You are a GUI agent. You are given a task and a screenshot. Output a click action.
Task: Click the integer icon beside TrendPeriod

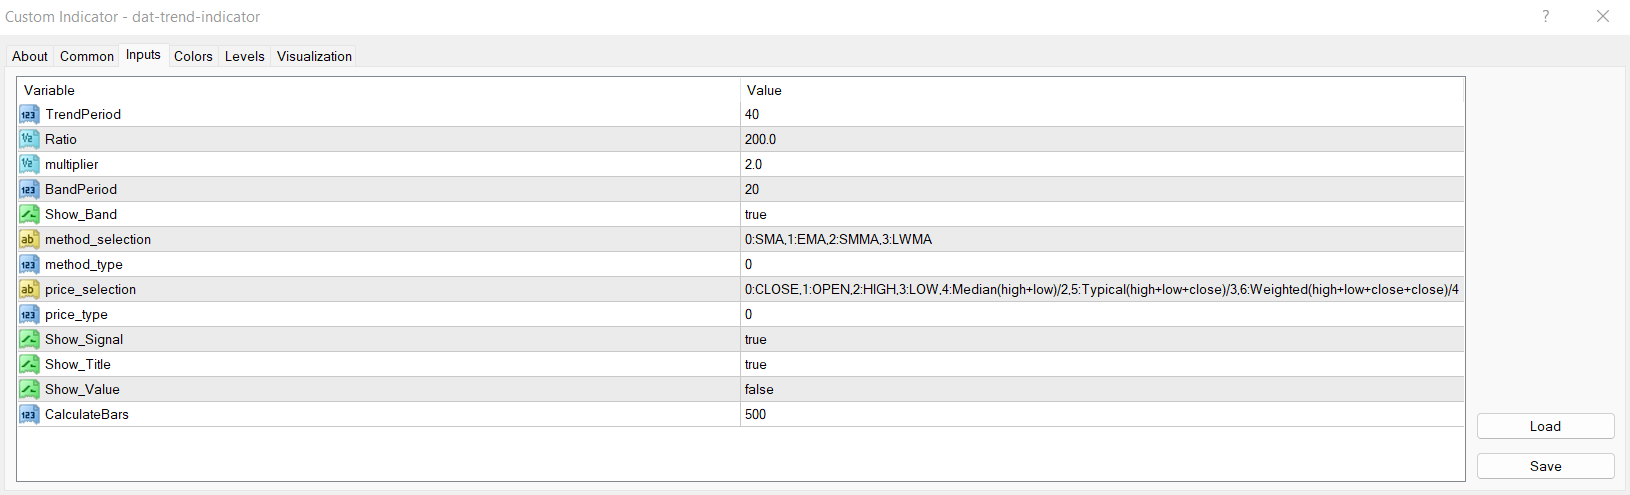pos(29,115)
